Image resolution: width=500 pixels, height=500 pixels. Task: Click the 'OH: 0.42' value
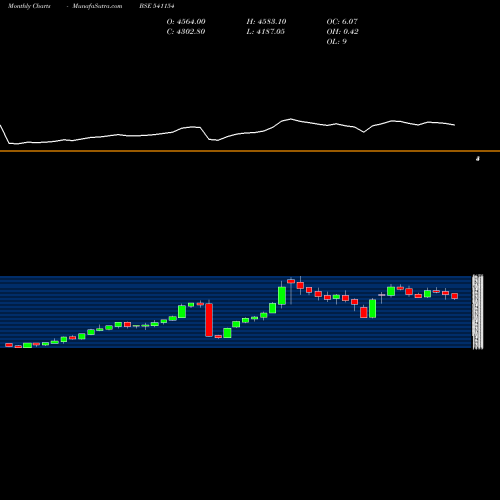click(342, 32)
